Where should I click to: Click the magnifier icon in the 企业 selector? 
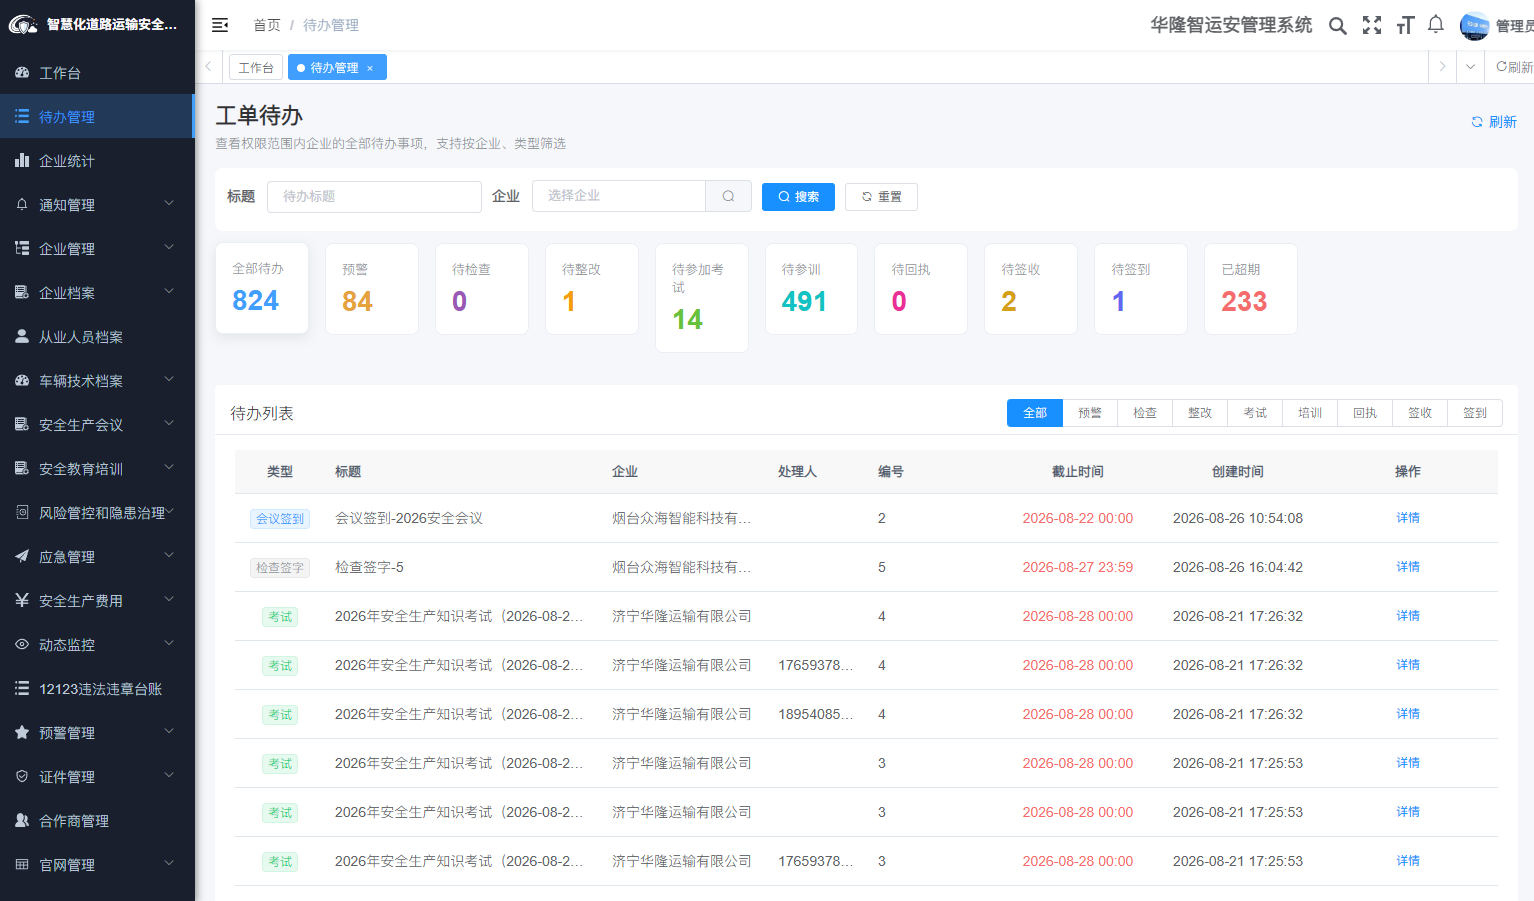tap(729, 196)
